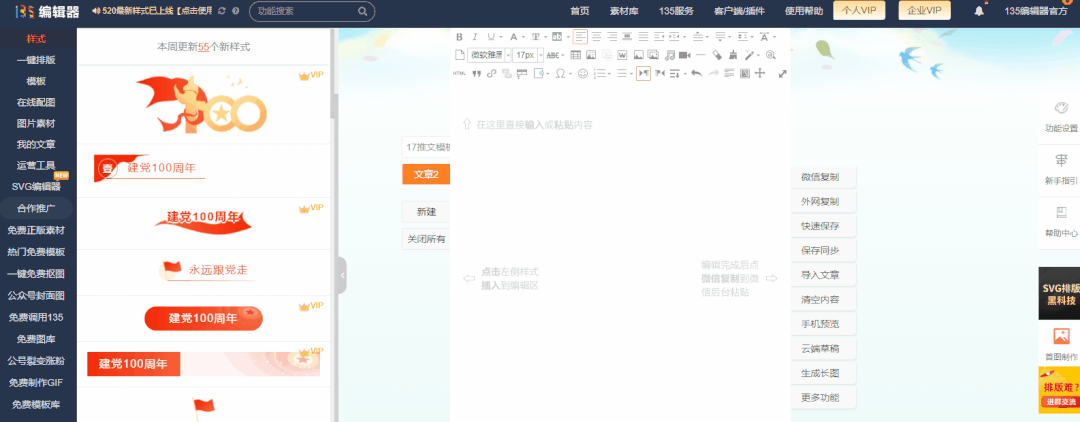Click the insert music icon

pos(670,55)
